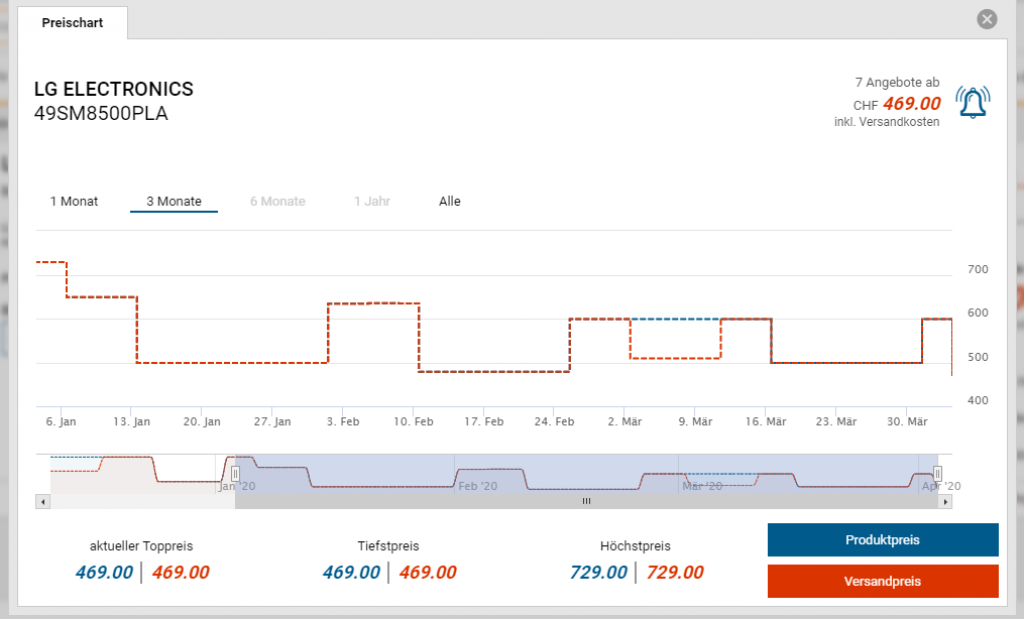Switch to the 3 Monate range
This screenshot has width=1024, height=619.
pos(174,201)
